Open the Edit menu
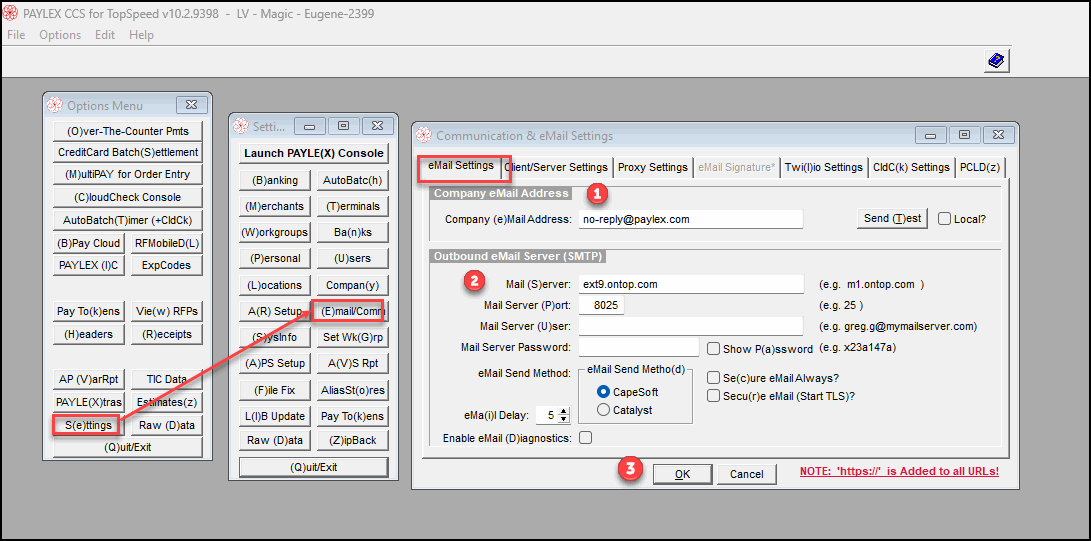This screenshot has width=1091, height=541. point(105,35)
